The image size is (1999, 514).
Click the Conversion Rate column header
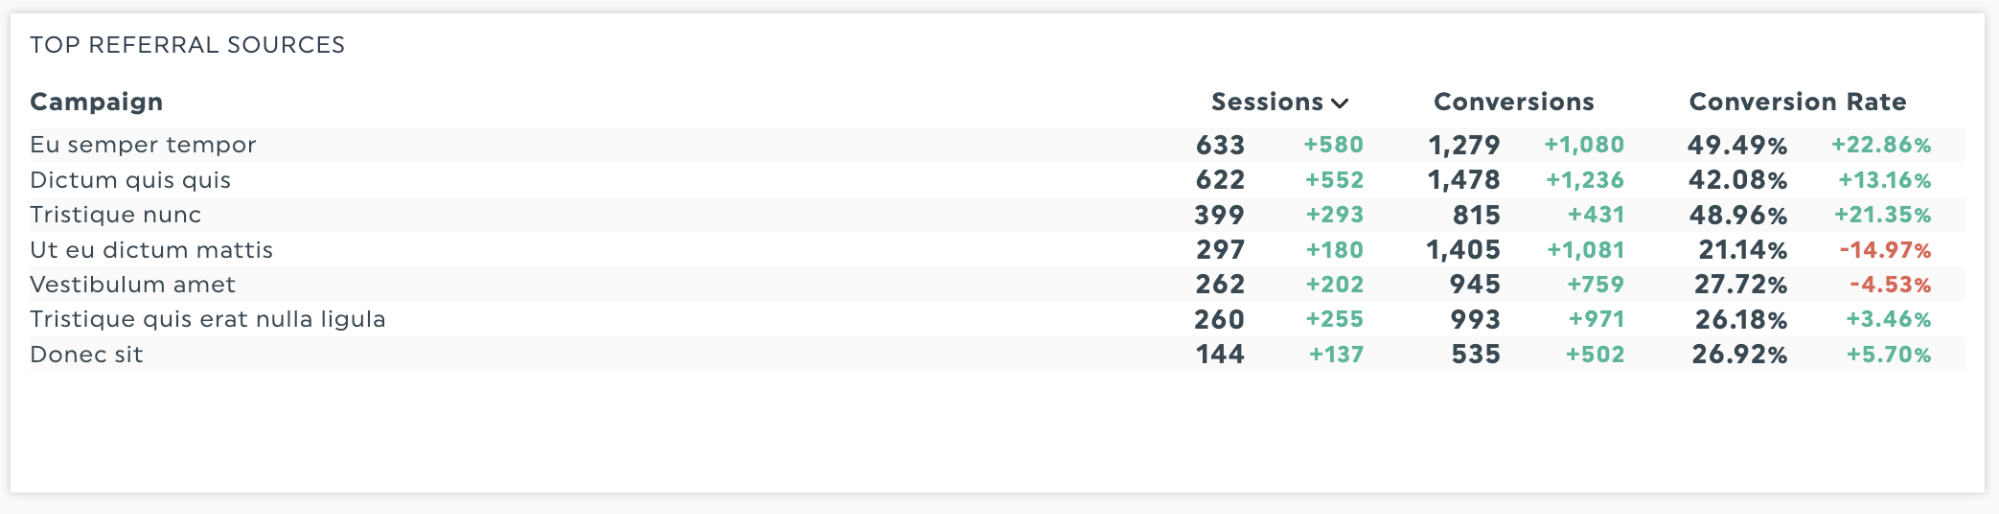point(1797,102)
